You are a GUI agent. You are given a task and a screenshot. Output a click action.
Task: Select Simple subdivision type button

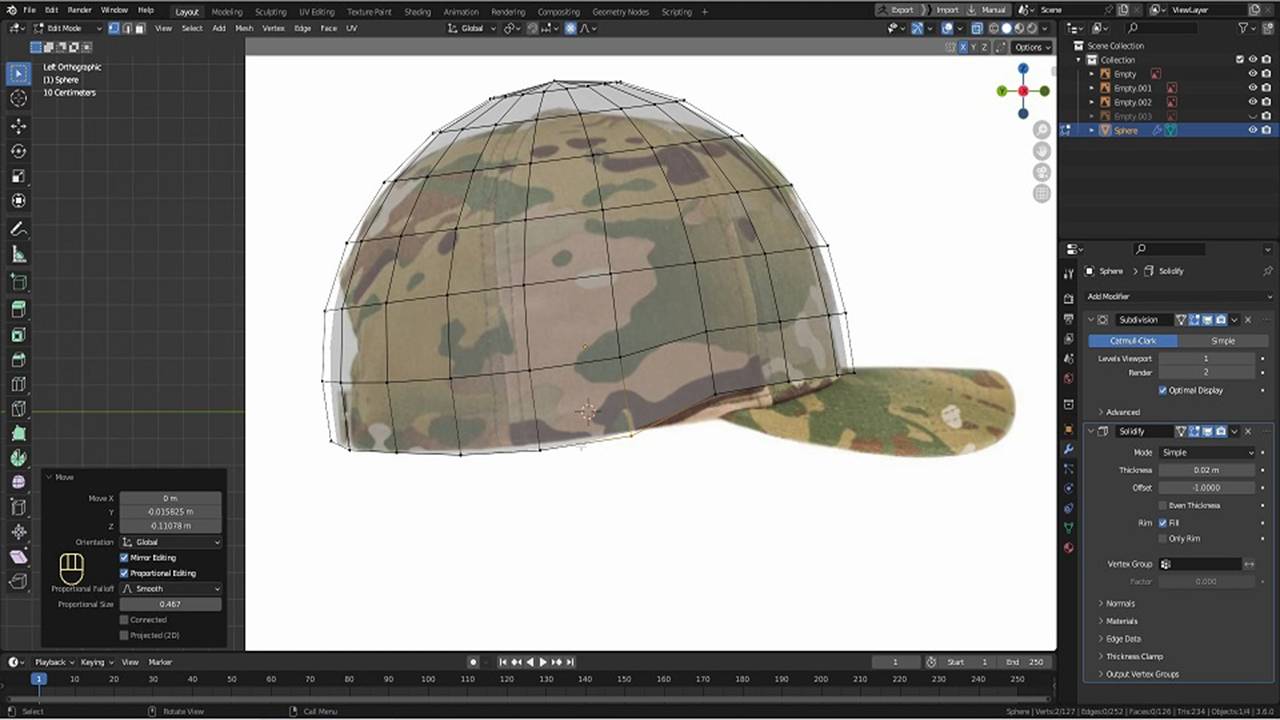click(1222, 341)
